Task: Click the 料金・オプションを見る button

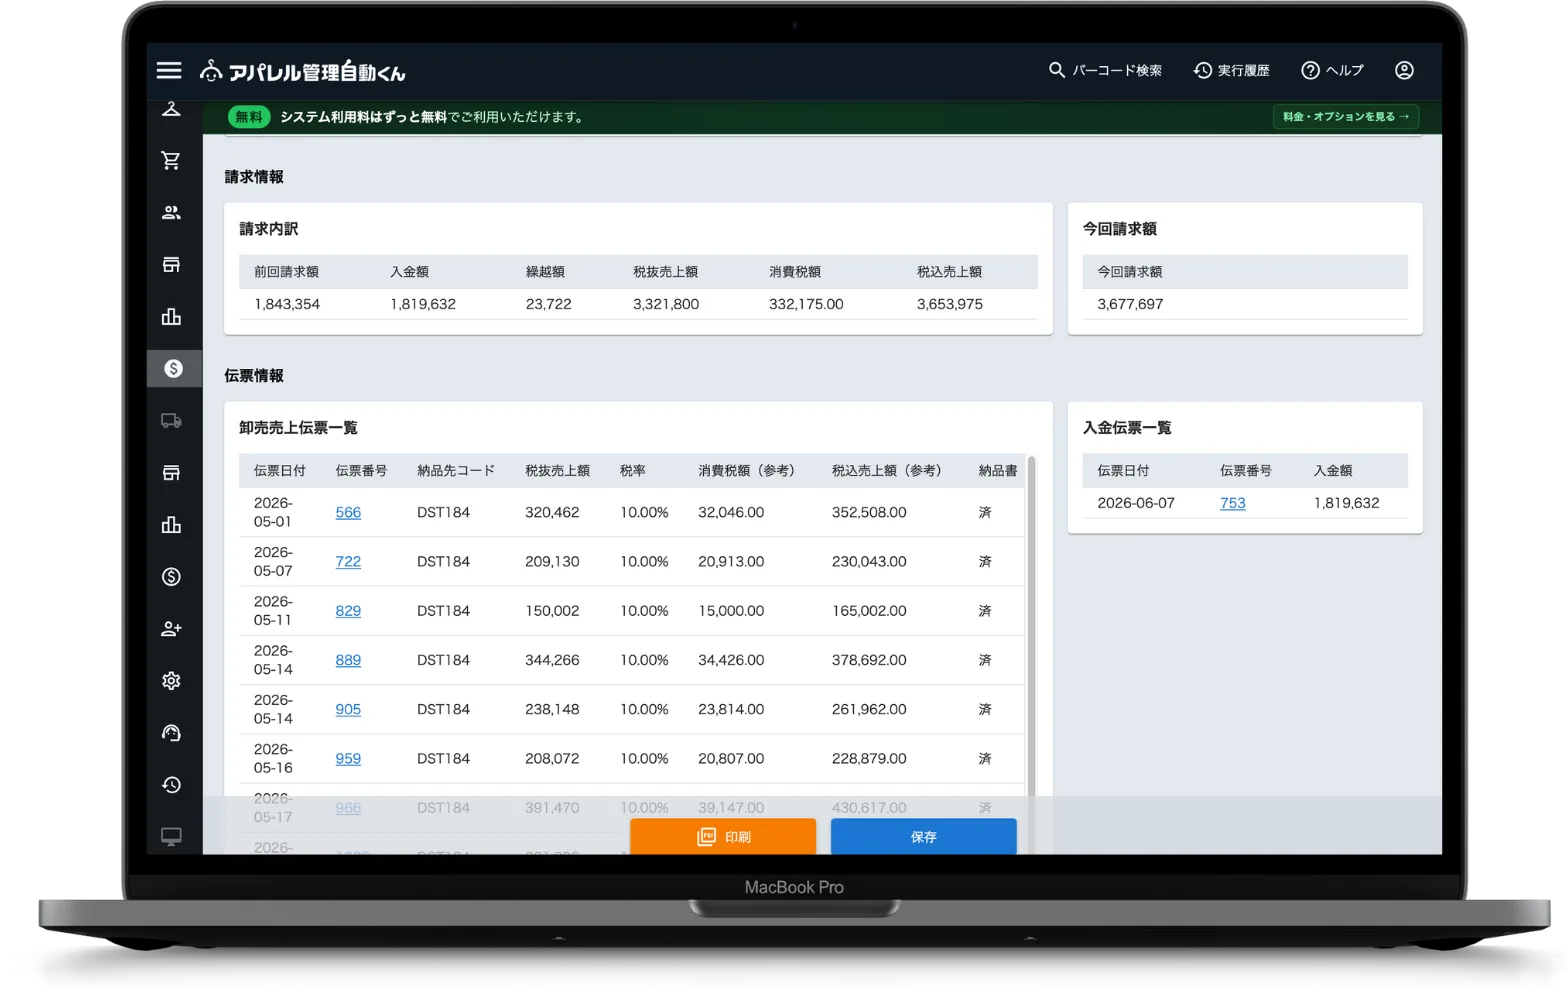Action: click(x=1345, y=117)
